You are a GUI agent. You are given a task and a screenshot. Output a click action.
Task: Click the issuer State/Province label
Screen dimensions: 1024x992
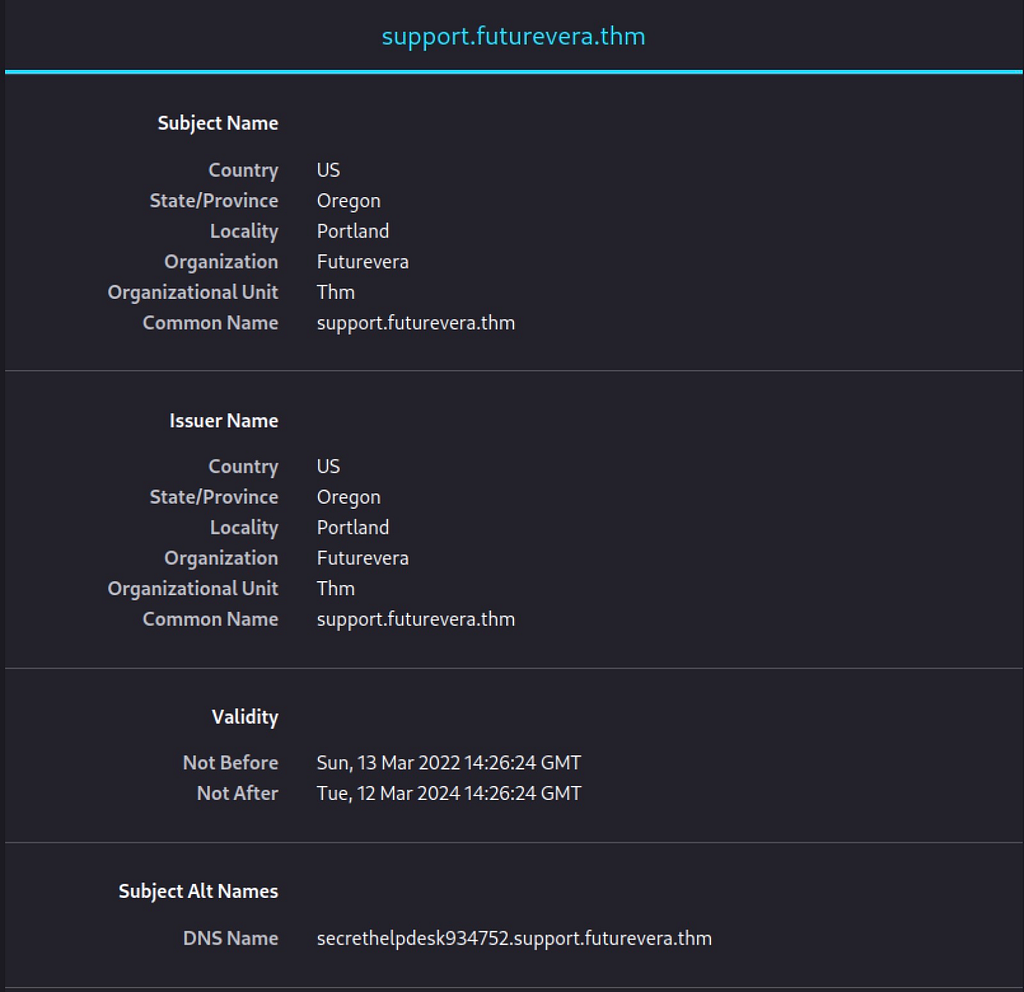pyautogui.click(x=214, y=497)
